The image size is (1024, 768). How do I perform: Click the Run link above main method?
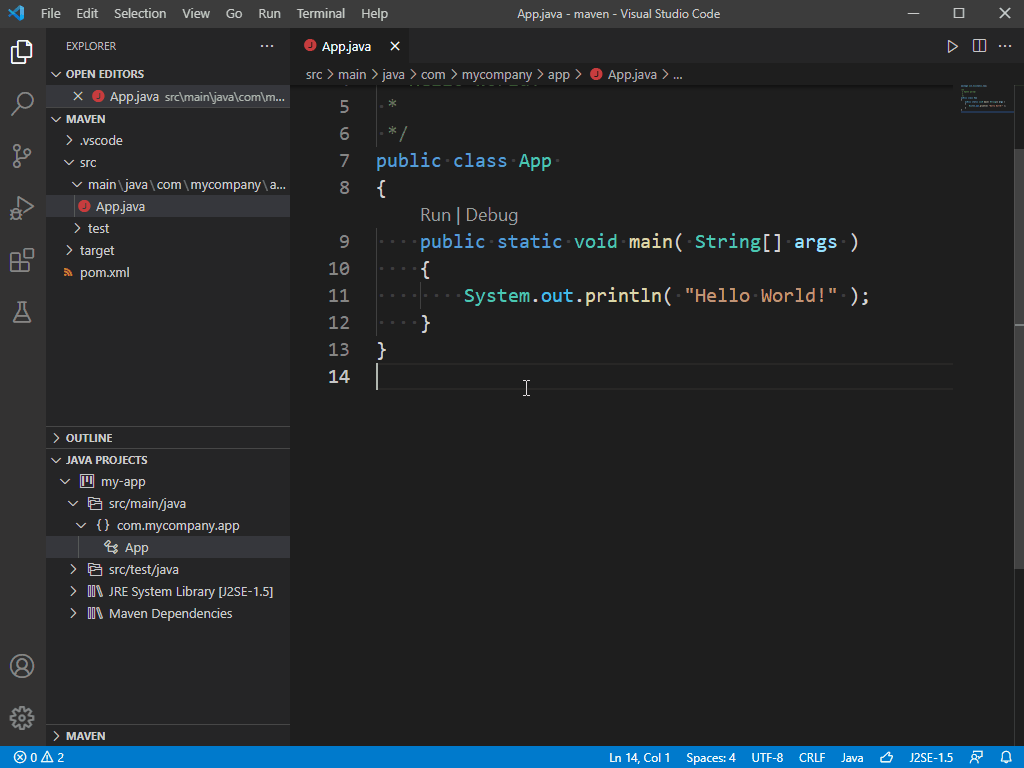click(x=436, y=214)
